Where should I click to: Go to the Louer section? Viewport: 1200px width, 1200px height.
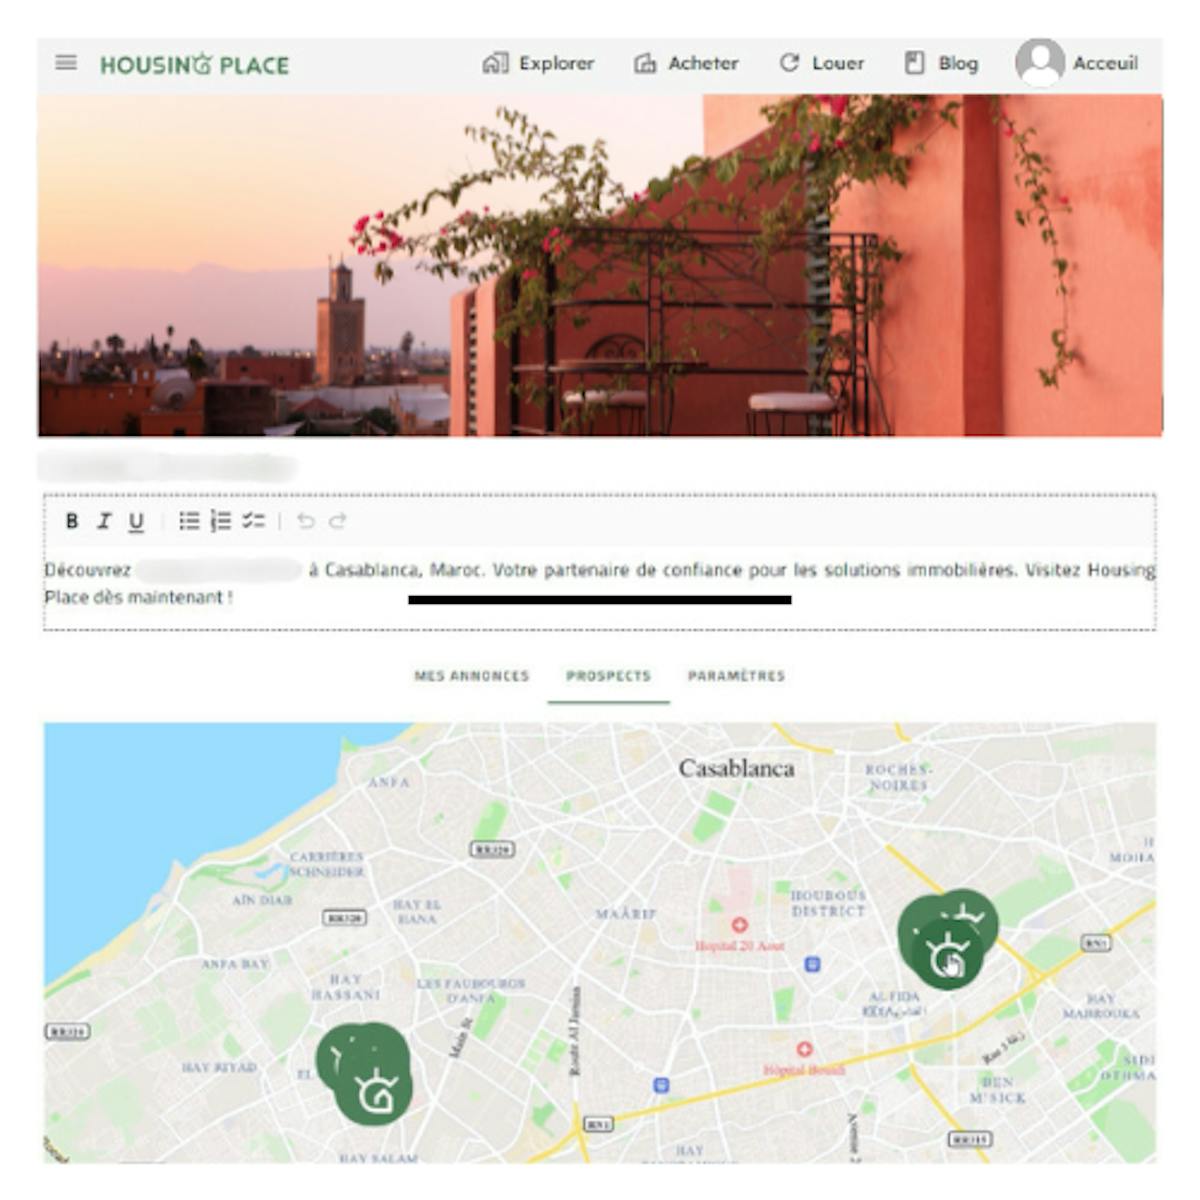pyautogui.click(x=821, y=63)
